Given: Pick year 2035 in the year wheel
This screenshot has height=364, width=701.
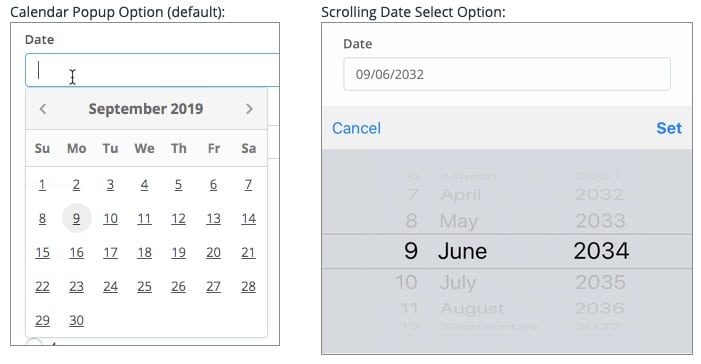Looking at the screenshot, I should click(x=600, y=283).
